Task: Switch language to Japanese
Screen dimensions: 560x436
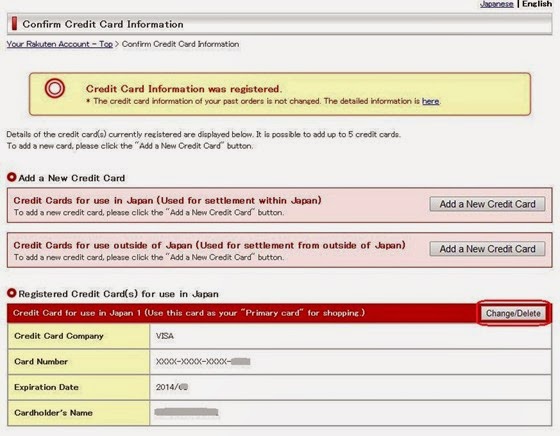Action: 496,4
